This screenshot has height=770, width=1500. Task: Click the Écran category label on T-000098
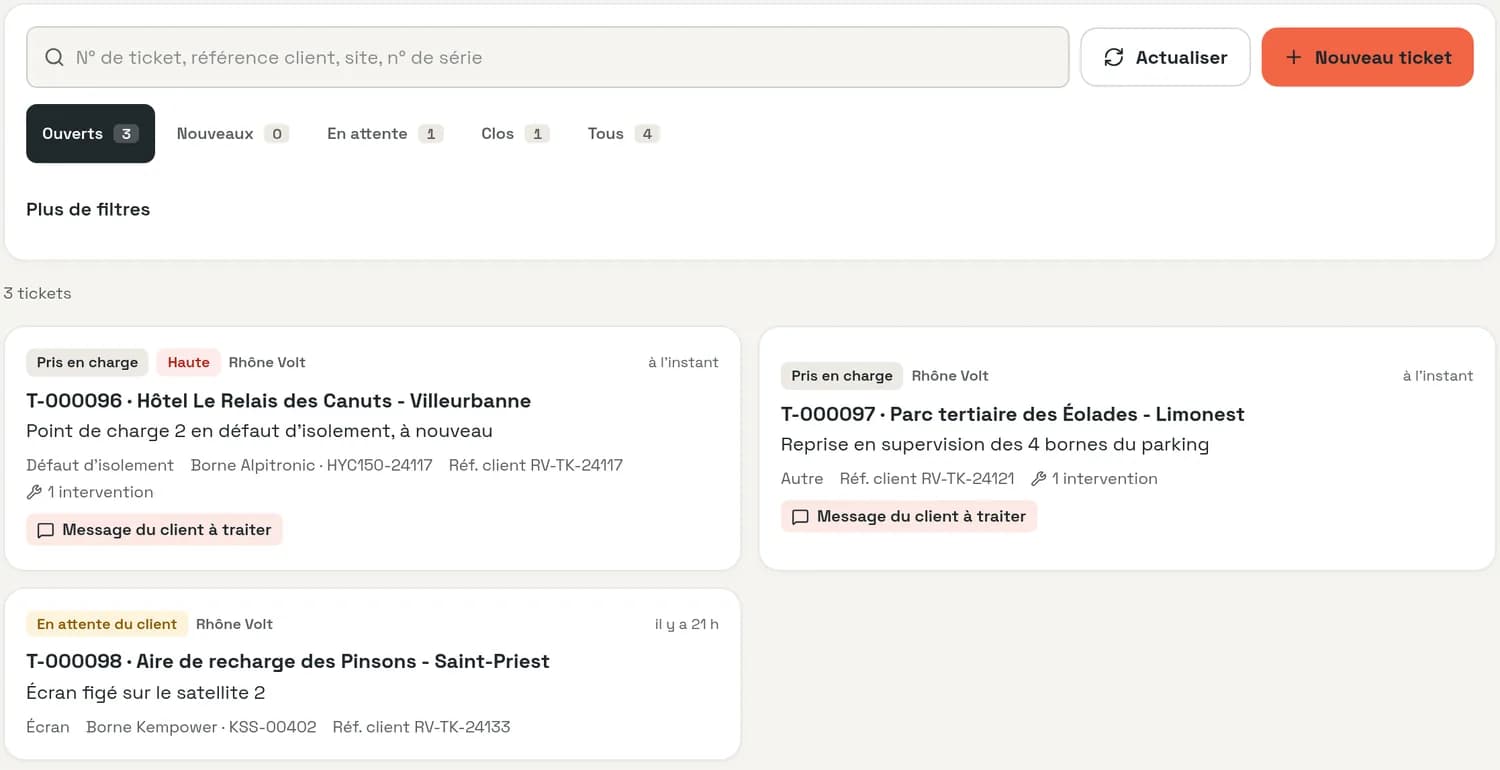[x=48, y=727]
